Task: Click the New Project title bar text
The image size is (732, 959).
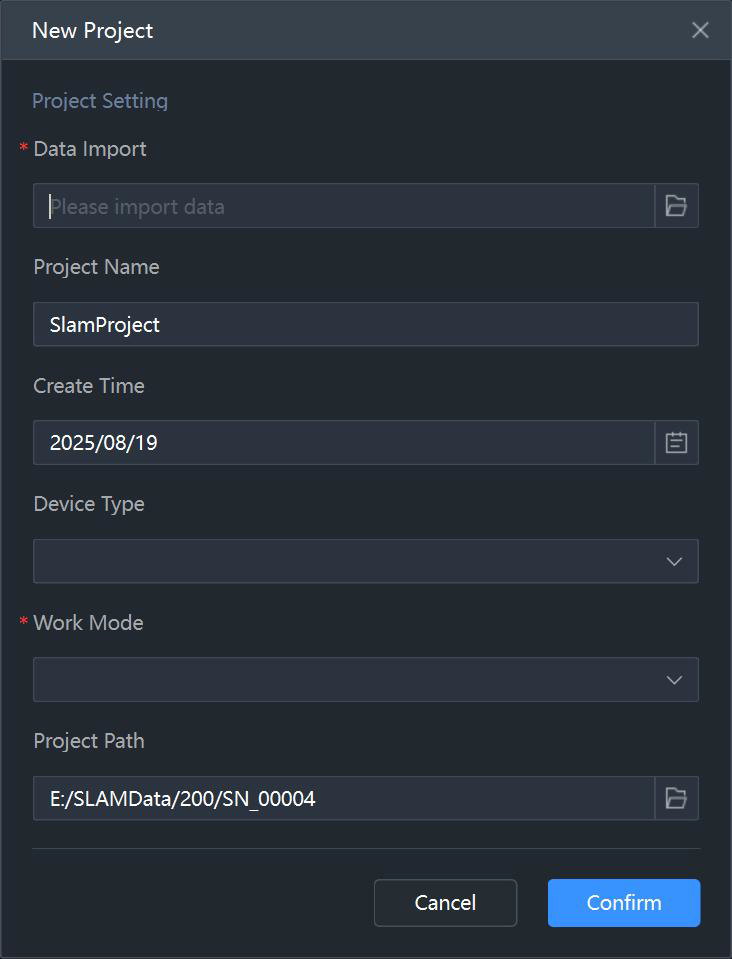Action: [92, 31]
